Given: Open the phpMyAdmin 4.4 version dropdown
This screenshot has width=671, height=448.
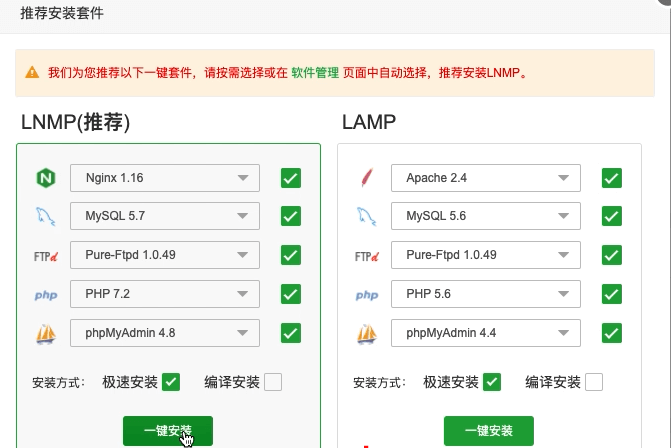Looking at the screenshot, I should (486, 333).
